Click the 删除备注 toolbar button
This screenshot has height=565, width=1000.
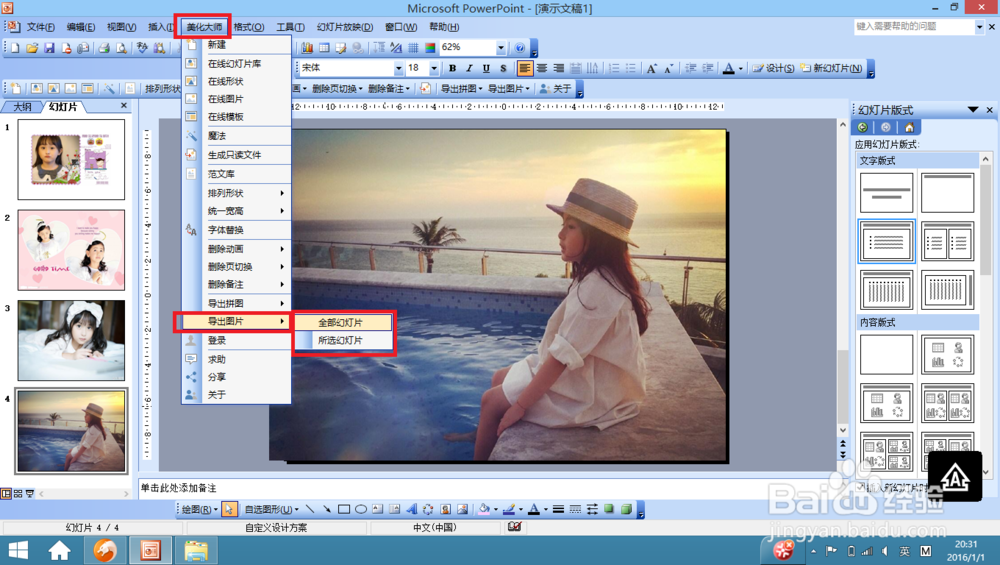pos(389,89)
